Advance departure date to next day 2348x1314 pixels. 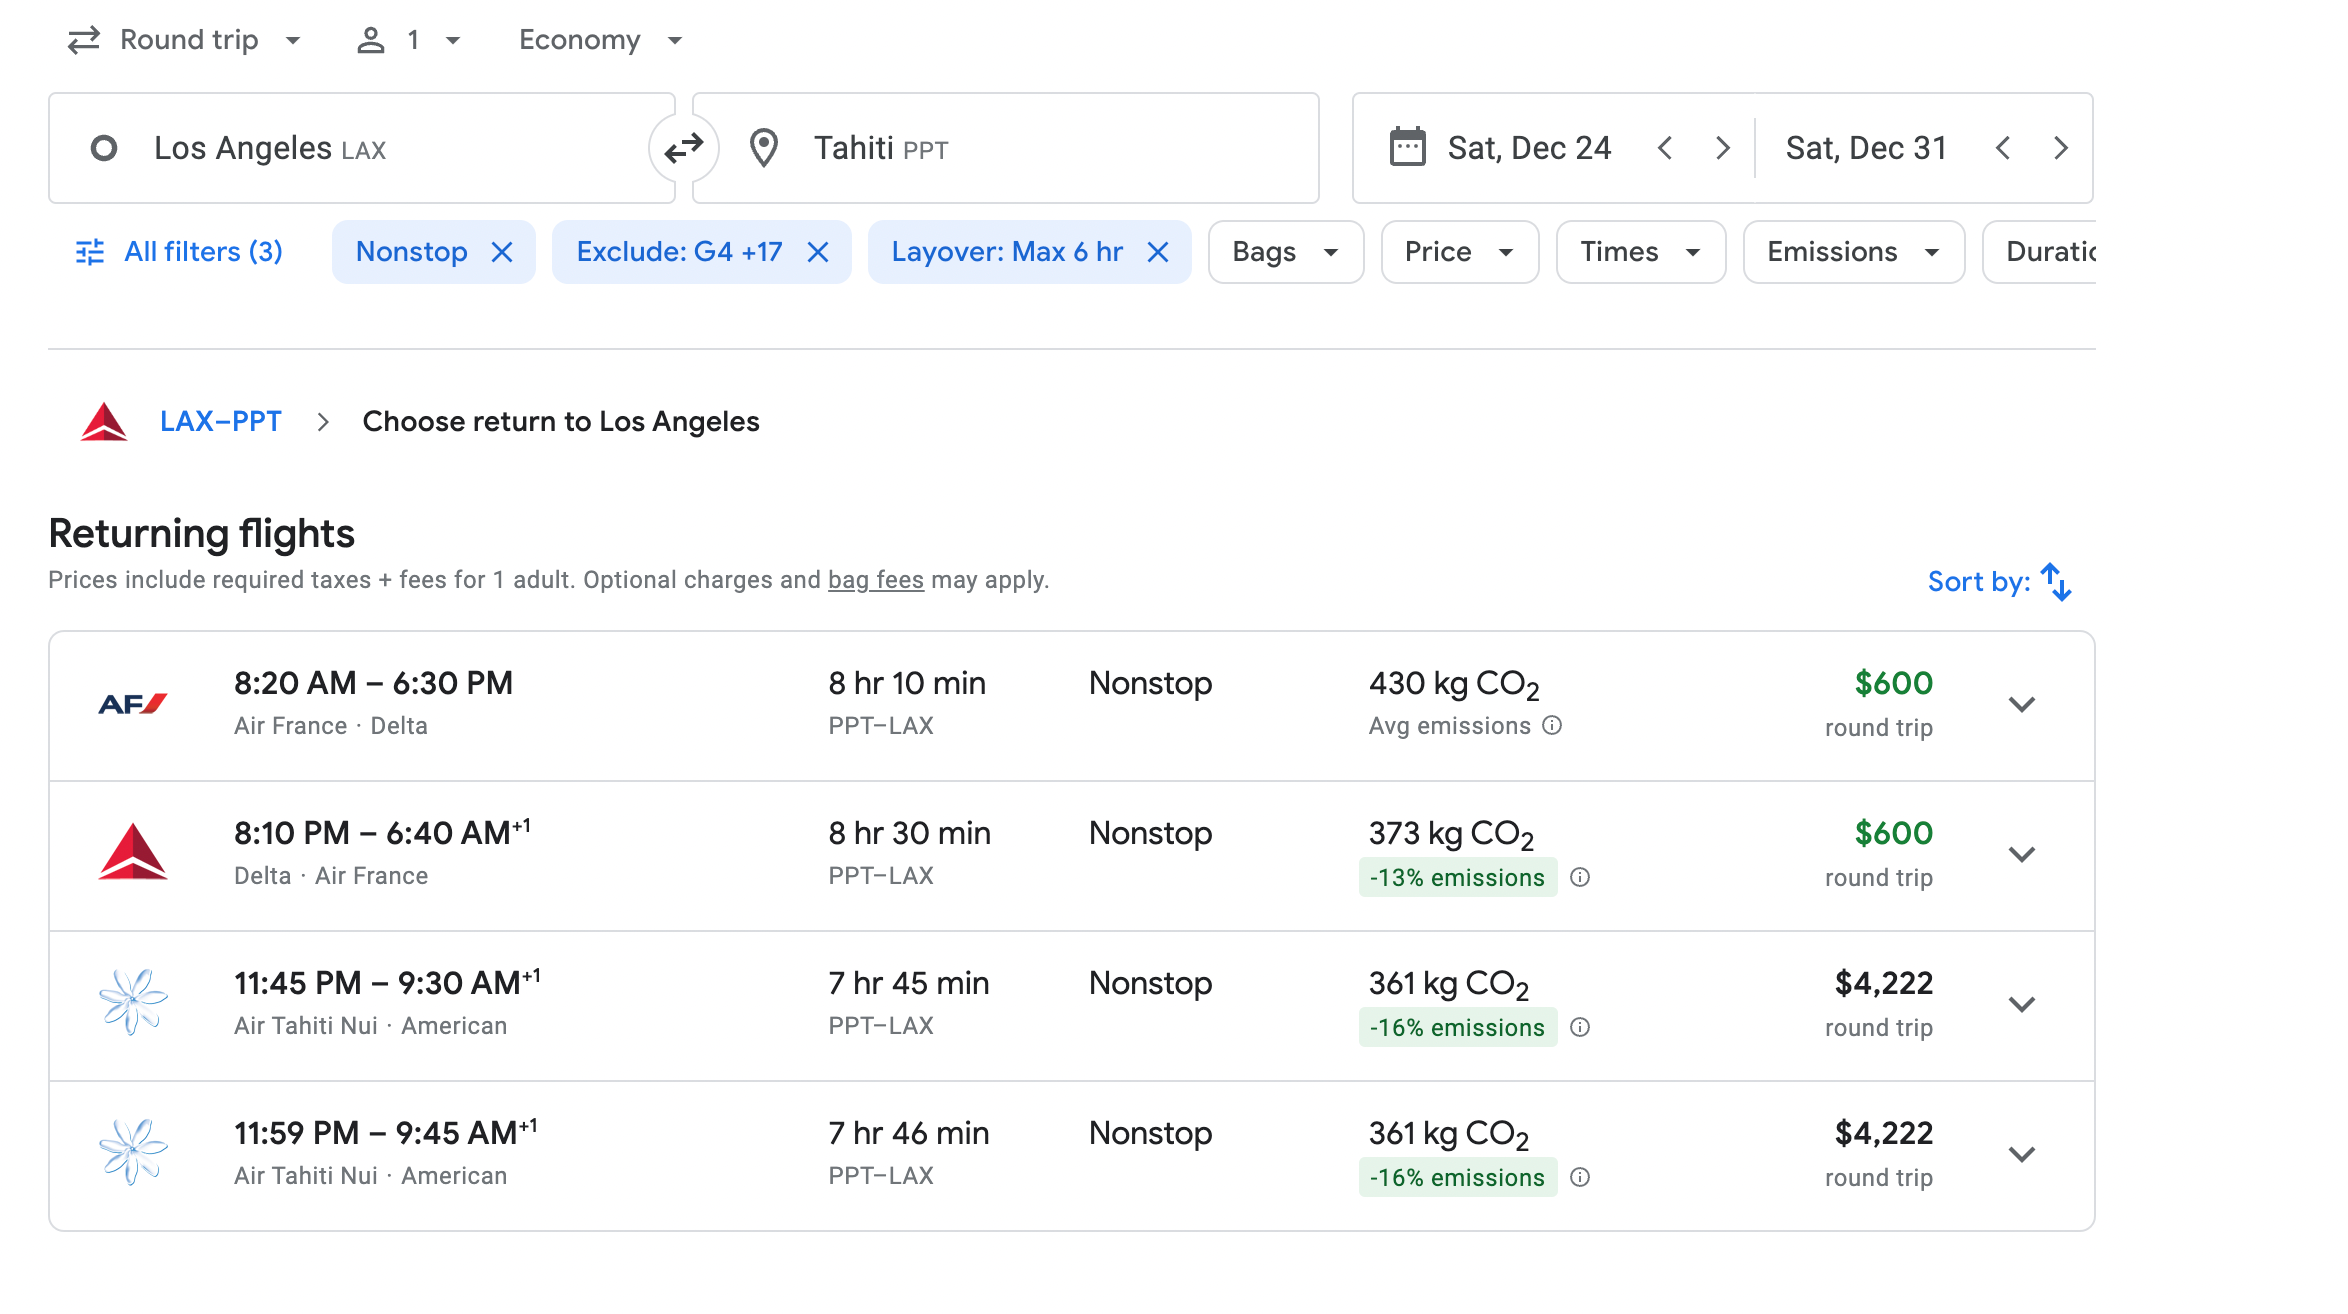pyautogui.click(x=1722, y=149)
